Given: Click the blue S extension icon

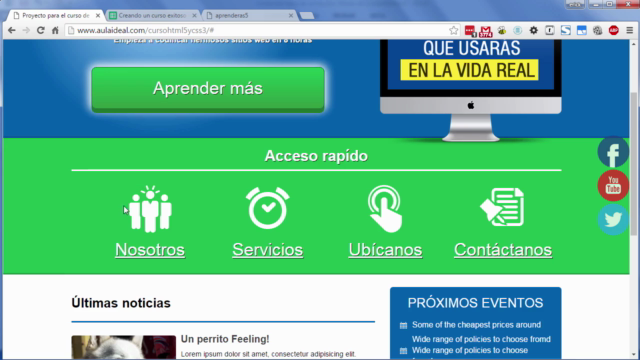Looking at the screenshot, I should point(566,30).
